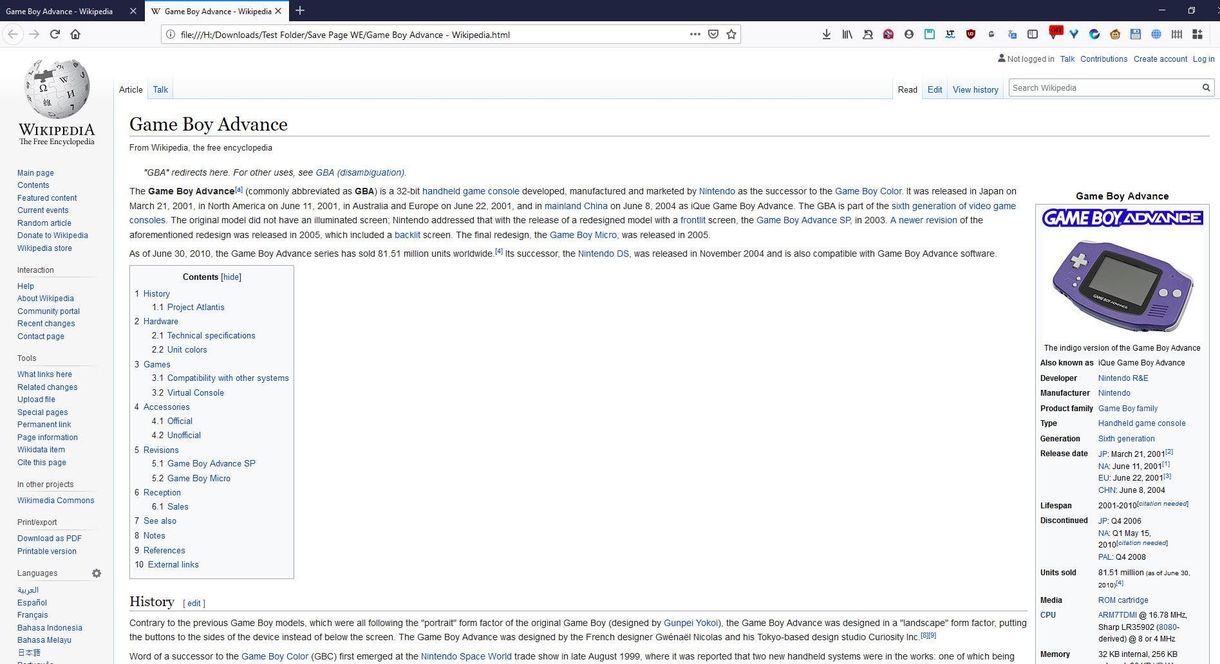Open language settings gear icon in sidebar
Screen dimensions: 1220x664
tap(97, 573)
